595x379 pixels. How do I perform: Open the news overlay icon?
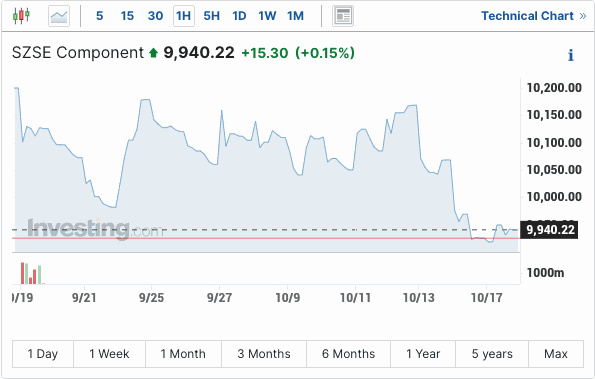pyautogui.click(x=343, y=16)
